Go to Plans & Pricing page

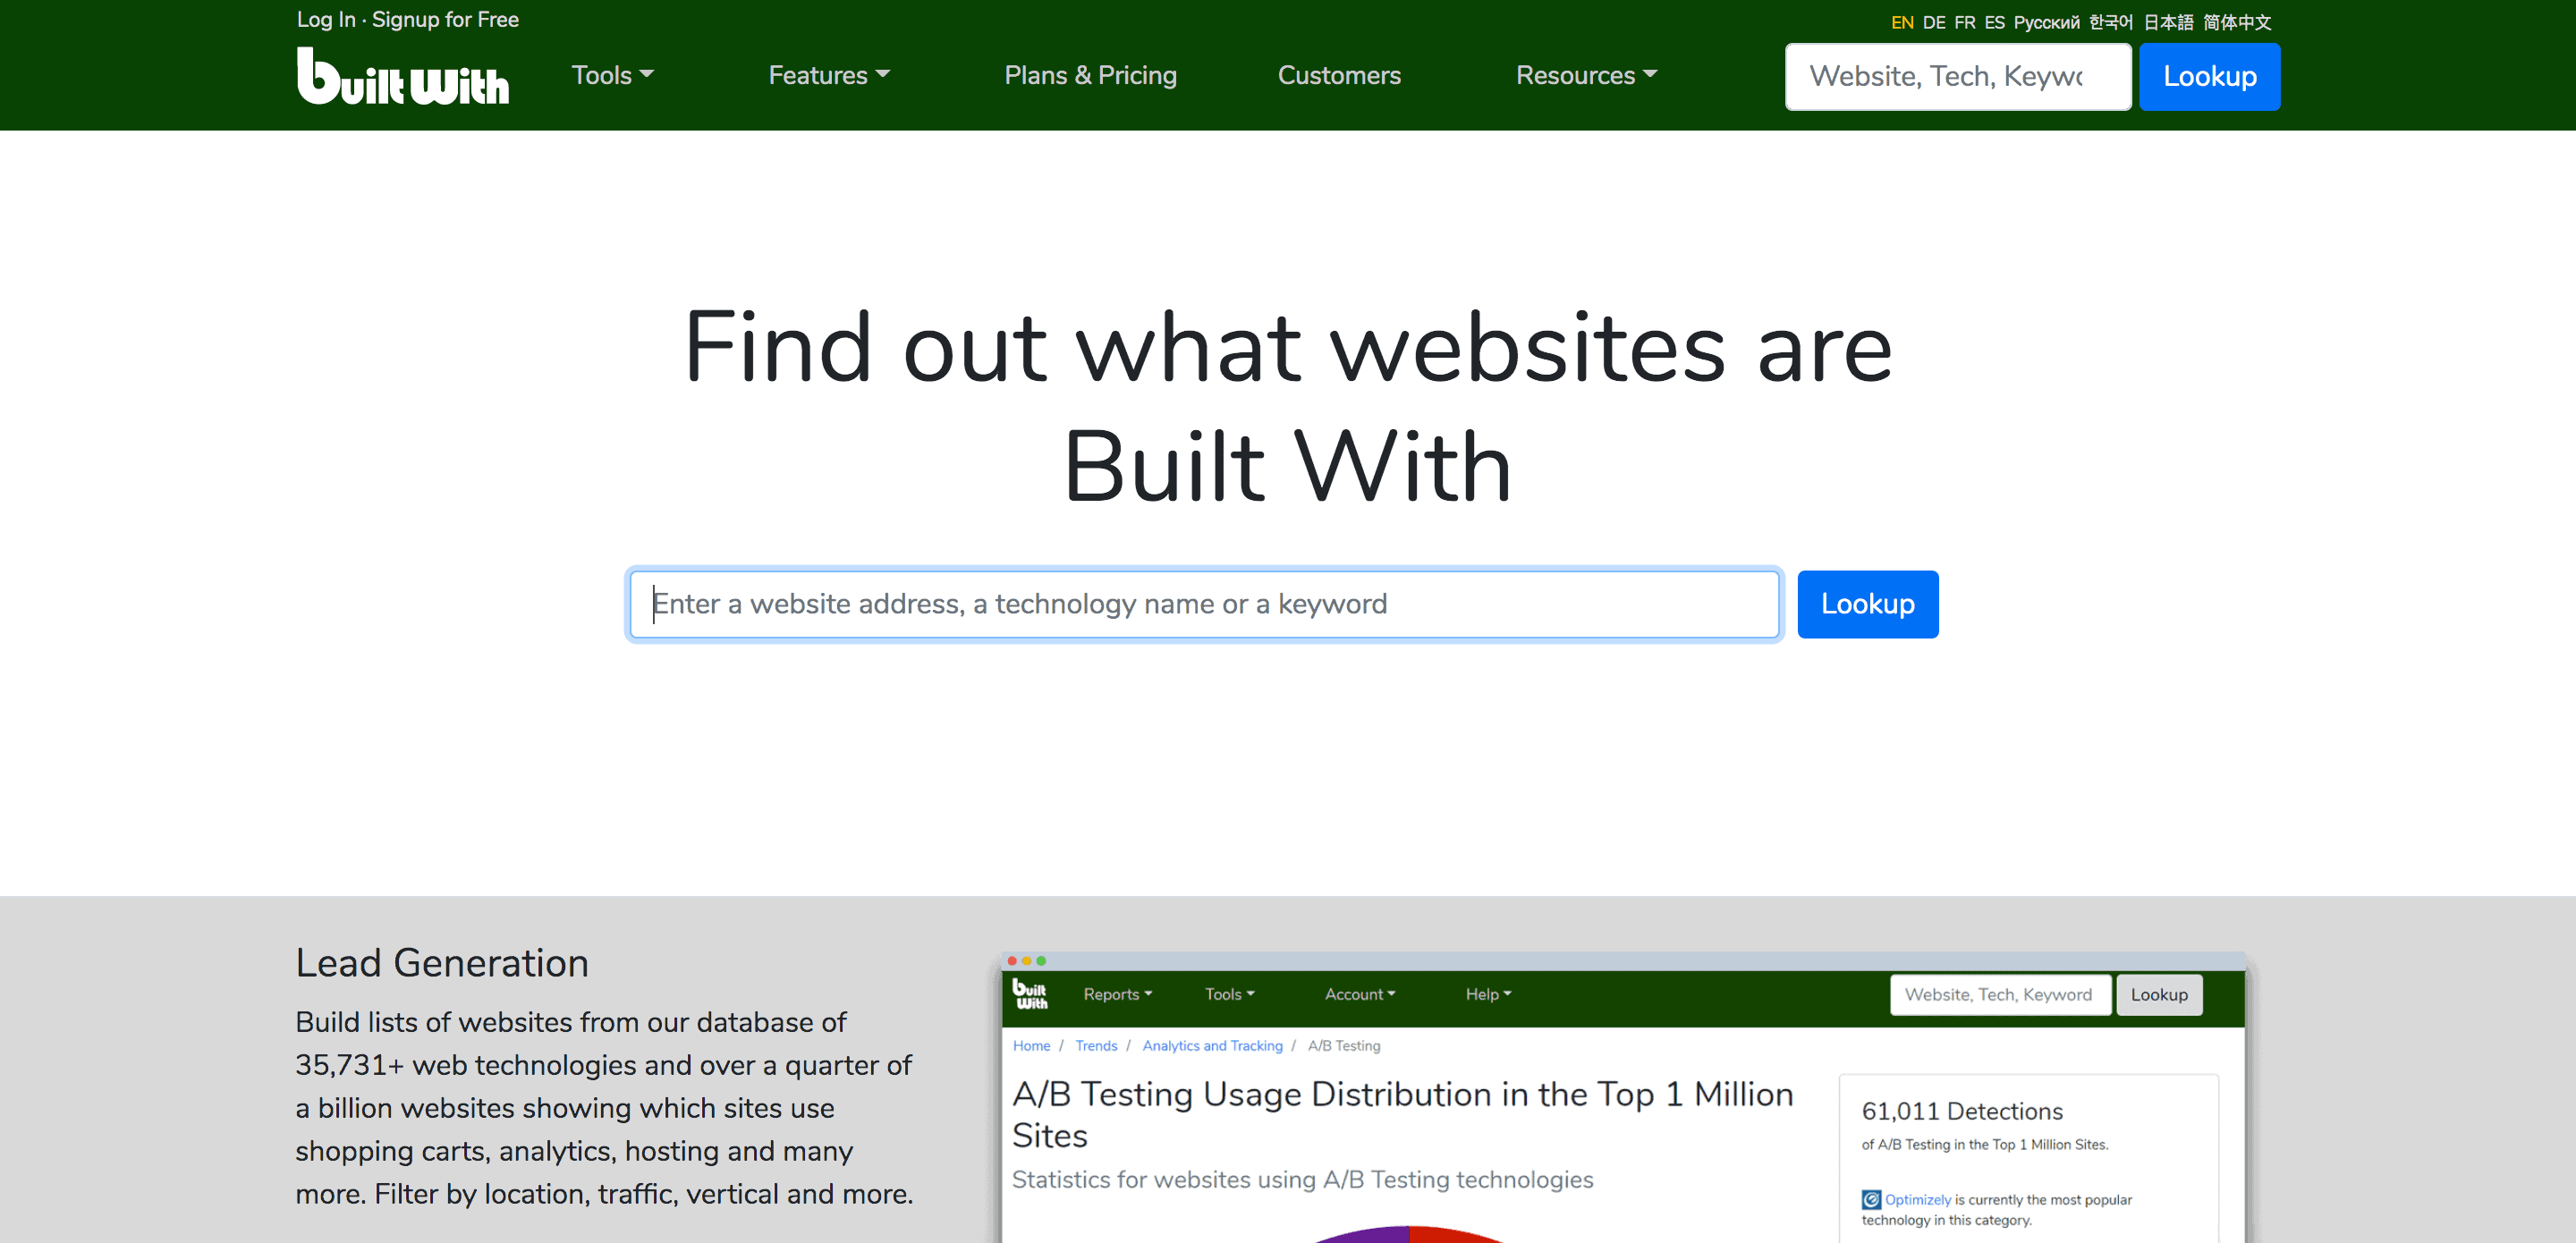click(x=1090, y=75)
